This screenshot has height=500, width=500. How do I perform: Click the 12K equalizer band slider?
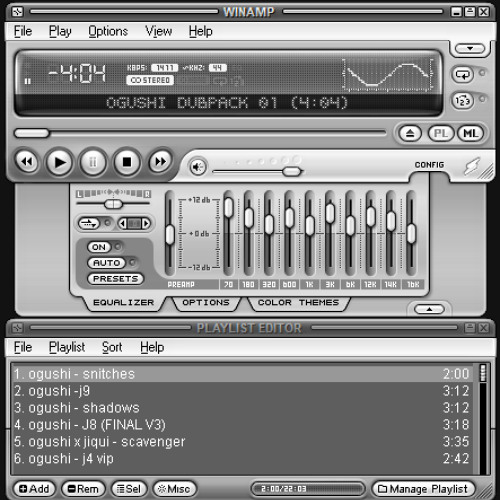371,217
